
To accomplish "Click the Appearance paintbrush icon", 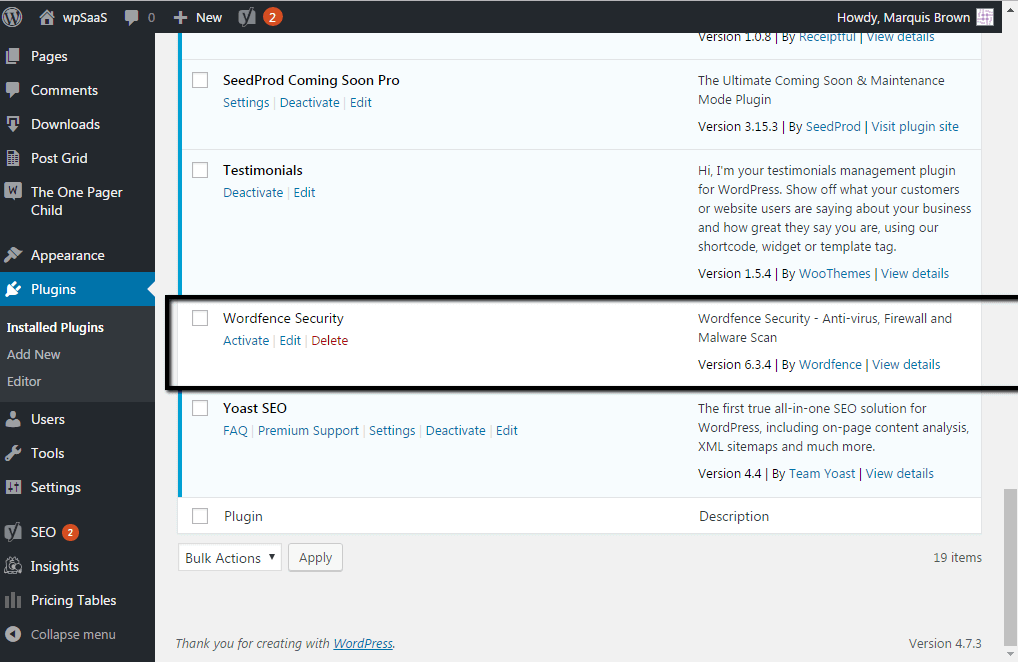I will [x=13, y=255].
